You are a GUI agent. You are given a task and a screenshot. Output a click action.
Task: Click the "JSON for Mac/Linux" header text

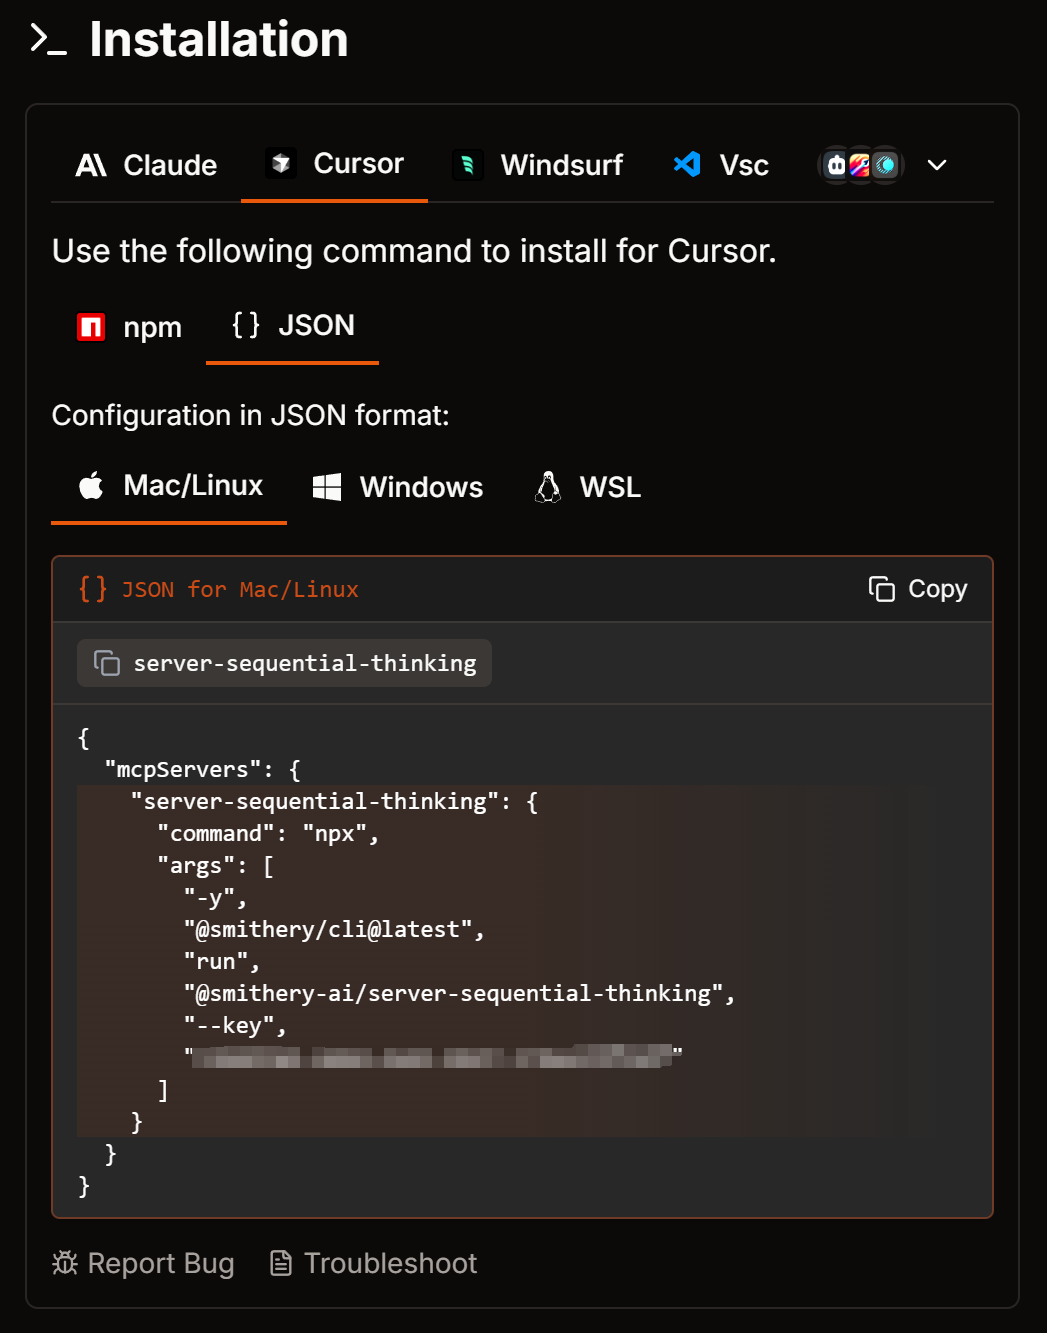[240, 590]
